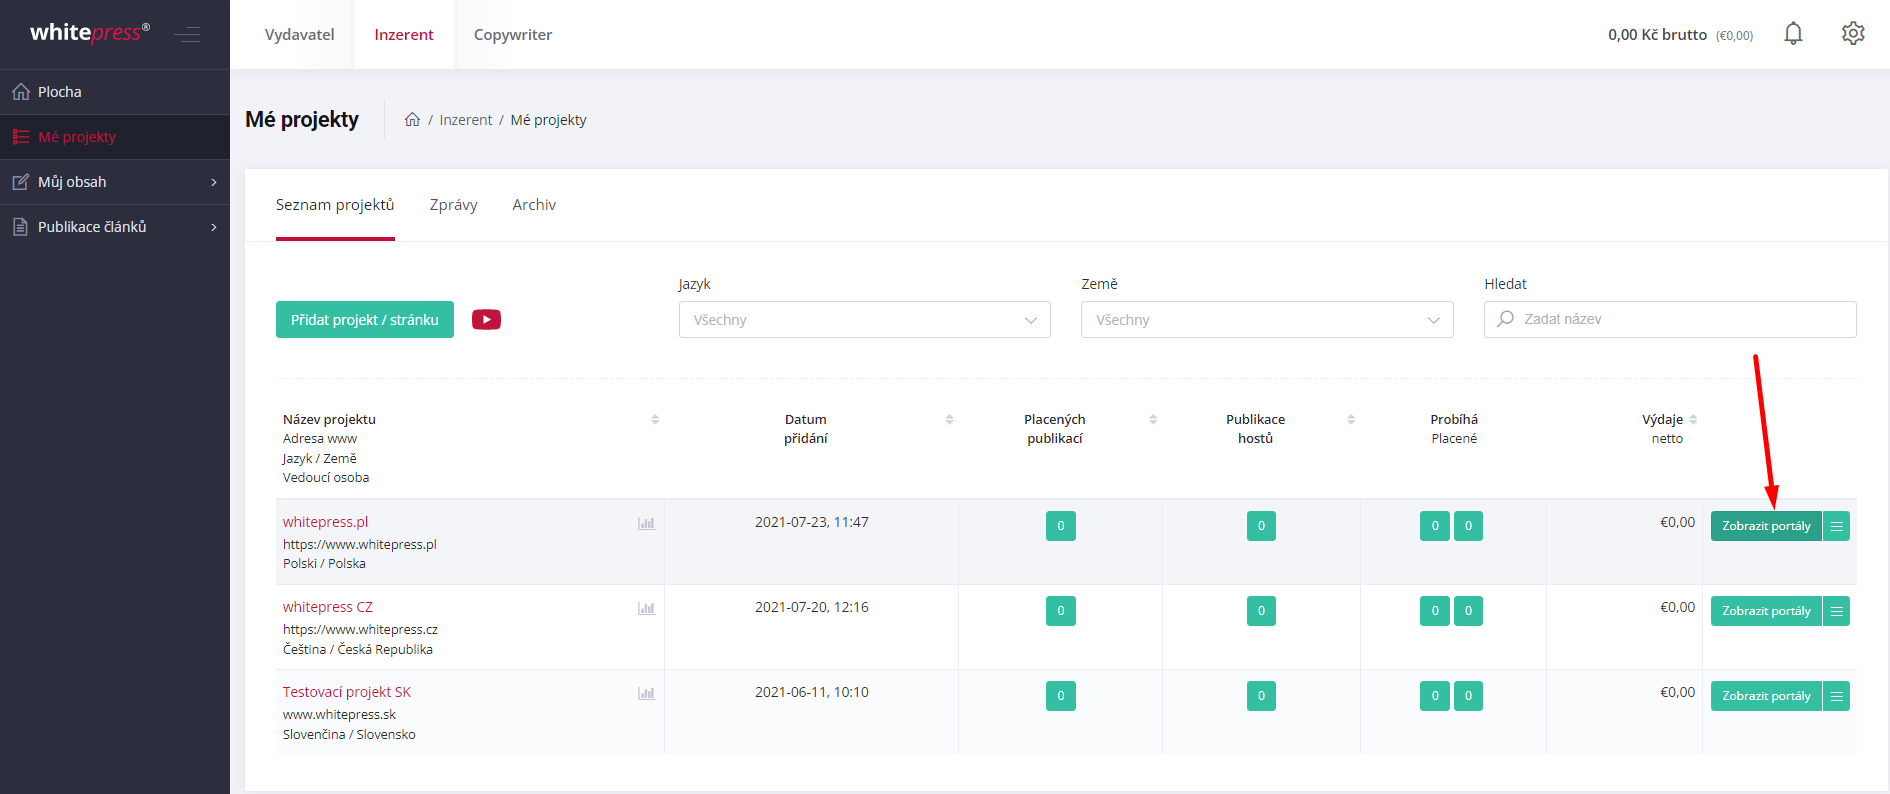Click Zobrazit portály for whitepress.pl
The image size is (1890, 794).
pos(1766,526)
